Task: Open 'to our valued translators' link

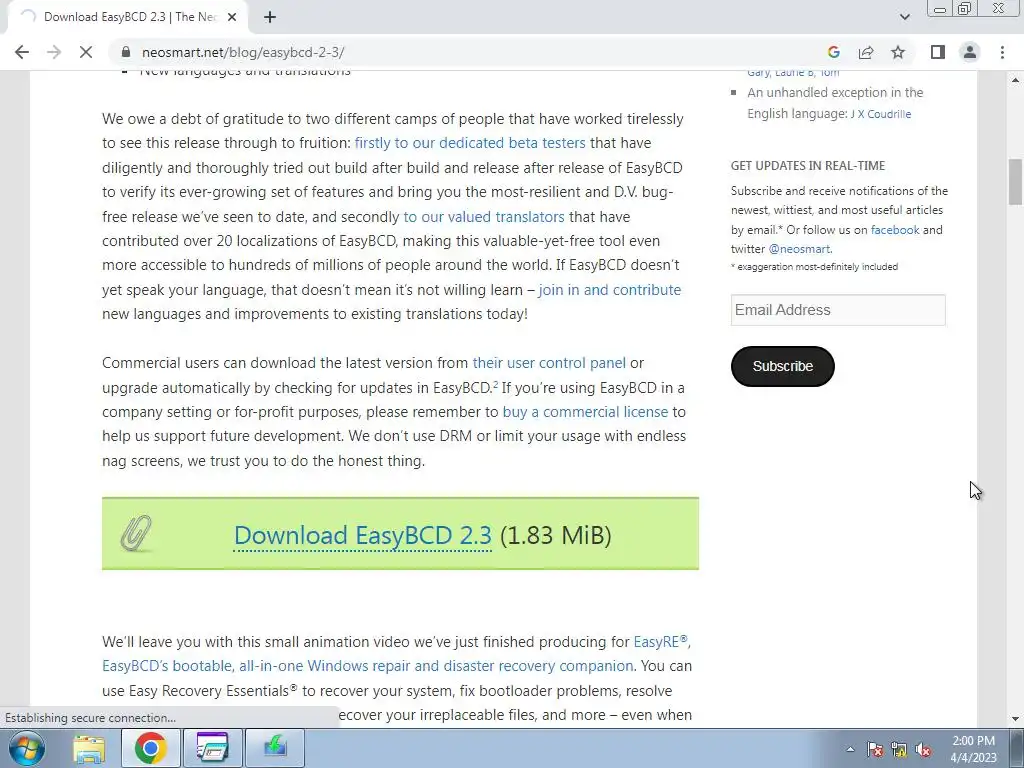Action: pos(484,217)
